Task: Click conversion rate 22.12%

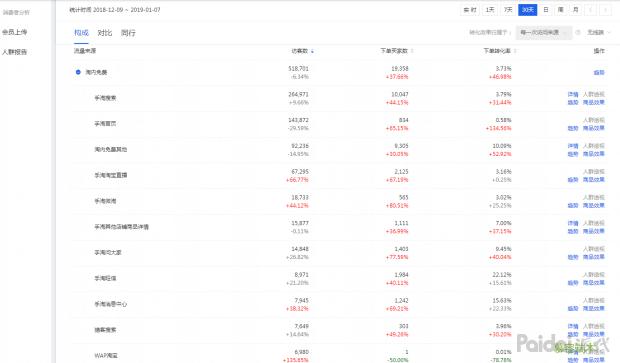Action: coord(502,275)
